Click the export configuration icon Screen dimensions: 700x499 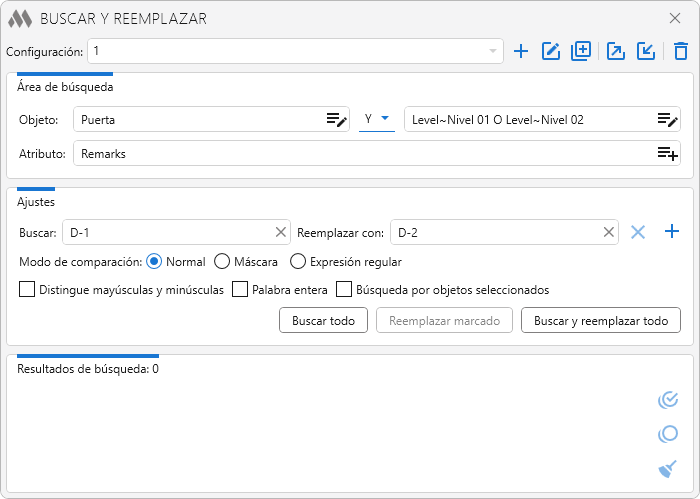pos(616,52)
